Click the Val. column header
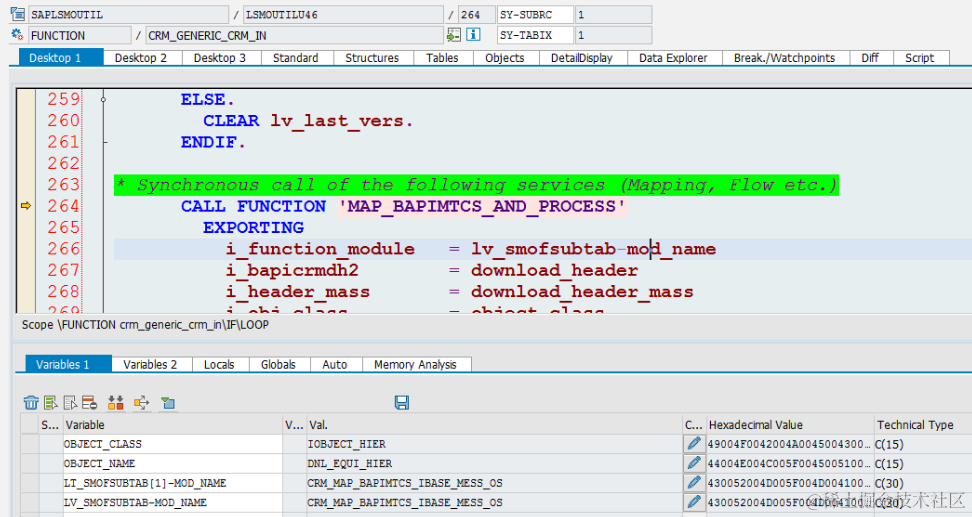The width and height of the screenshot is (972, 517). pos(494,425)
